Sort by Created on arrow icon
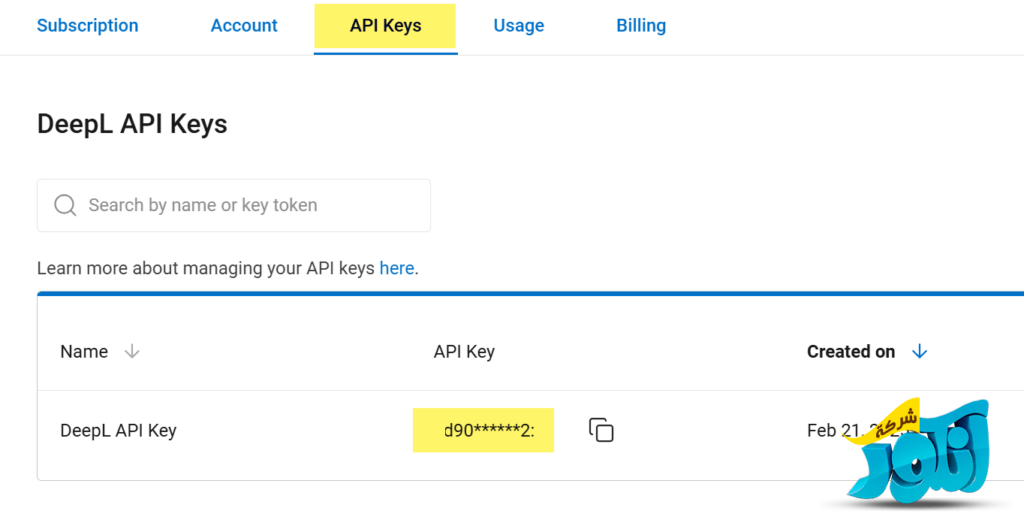Image resolution: width=1024 pixels, height=520 pixels. point(920,351)
